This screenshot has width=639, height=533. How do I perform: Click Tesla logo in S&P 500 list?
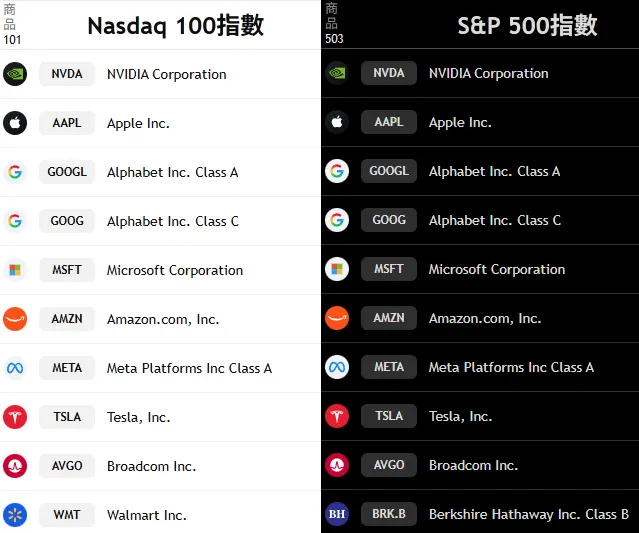point(337,416)
